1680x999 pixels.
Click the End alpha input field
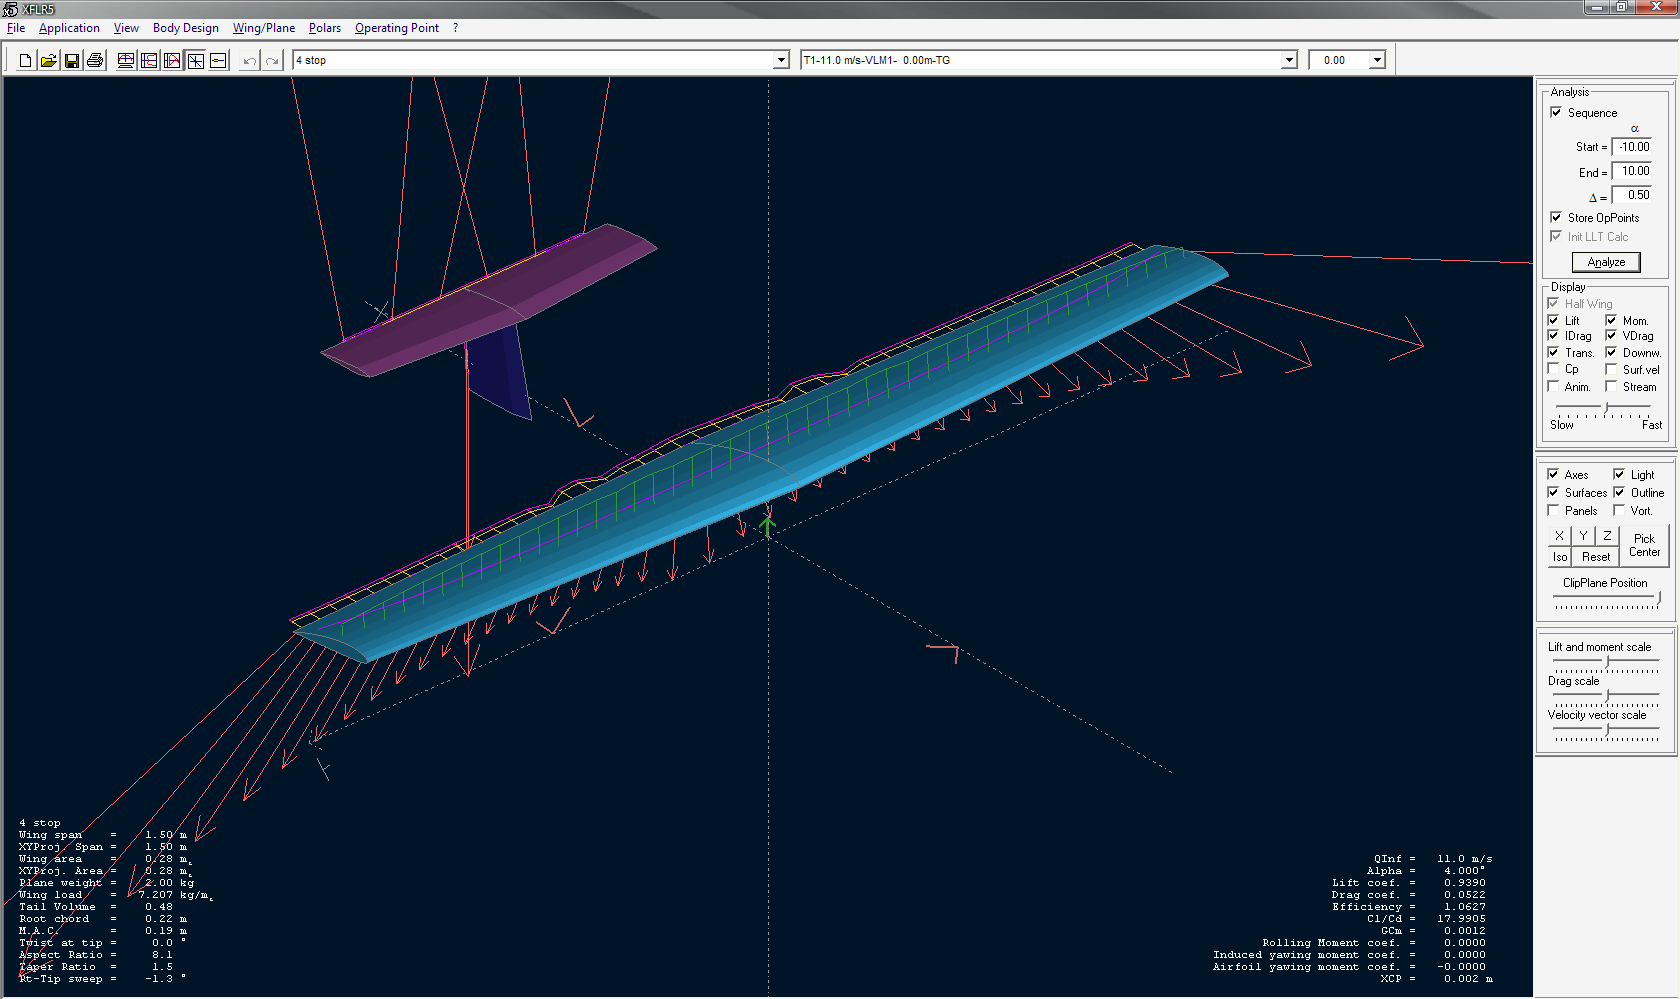point(1633,171)
